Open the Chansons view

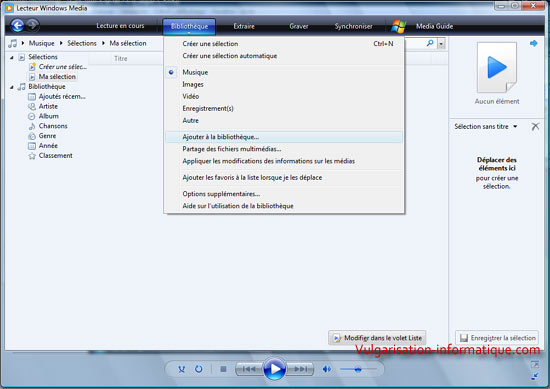click(x=53, y=126)
